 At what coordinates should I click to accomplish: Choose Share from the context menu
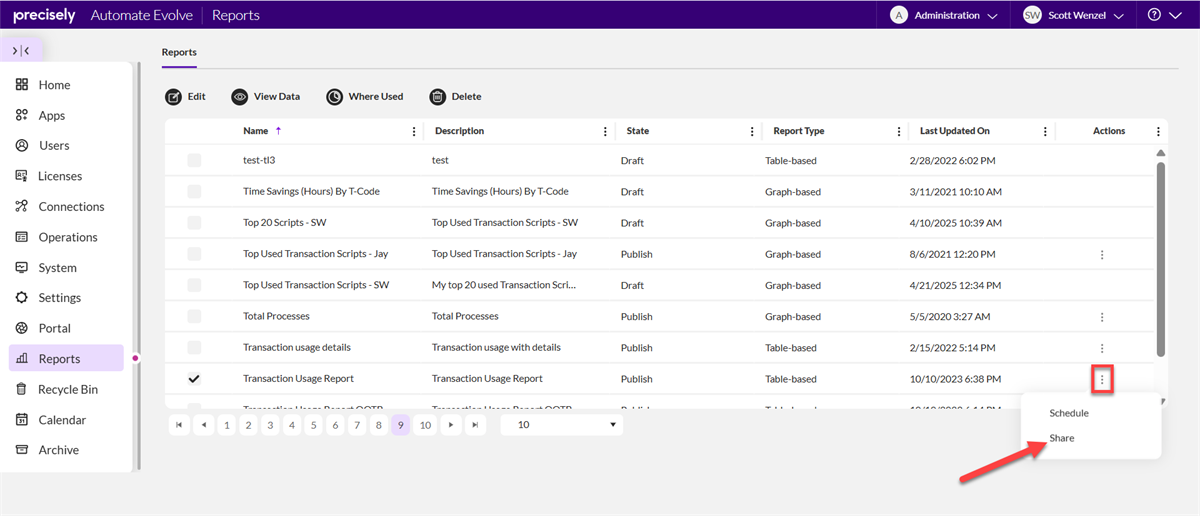coord(1062,438)
